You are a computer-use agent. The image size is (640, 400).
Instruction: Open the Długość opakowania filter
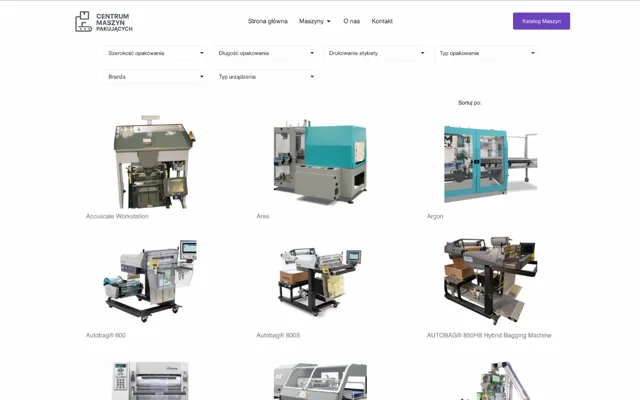(x=266, y=53)
